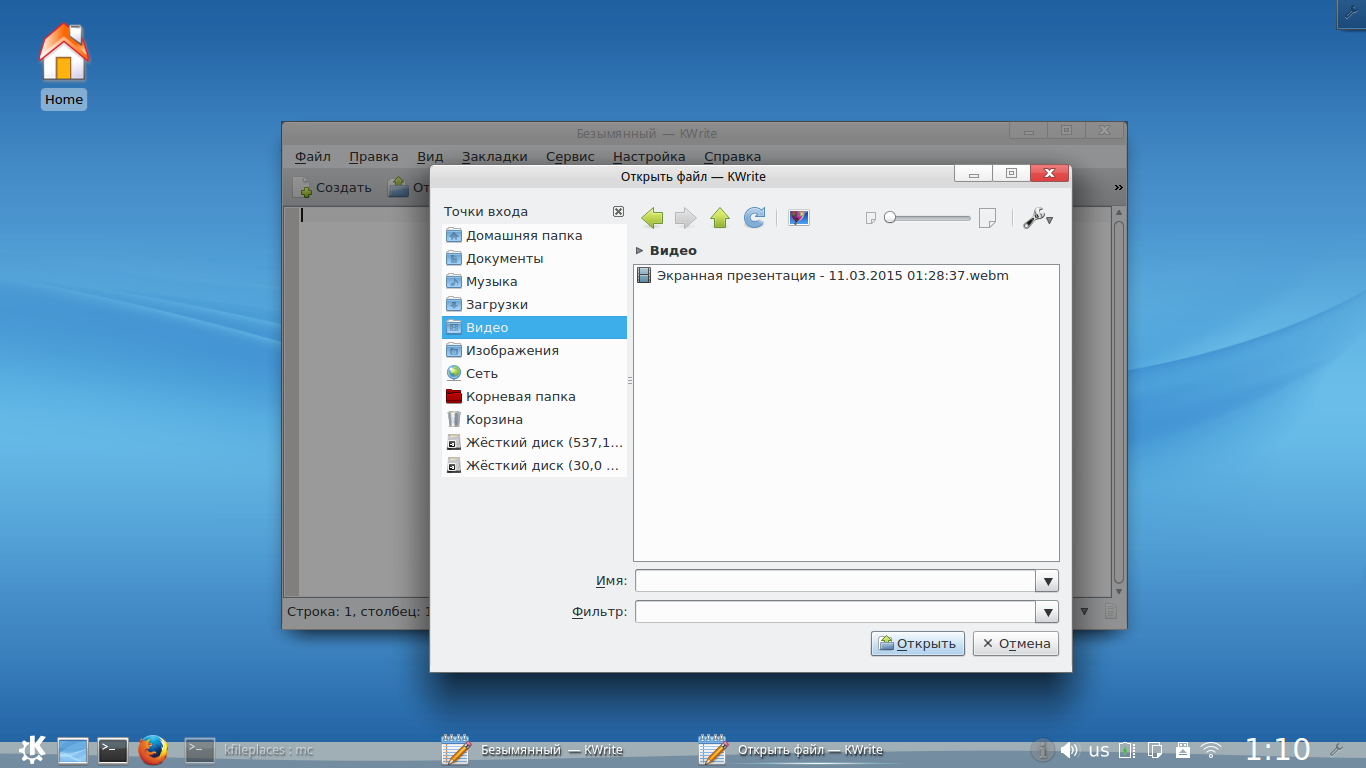The image size is (1366, 768).
Task: Reload the current folder view
Action: (x=755, y=218)
